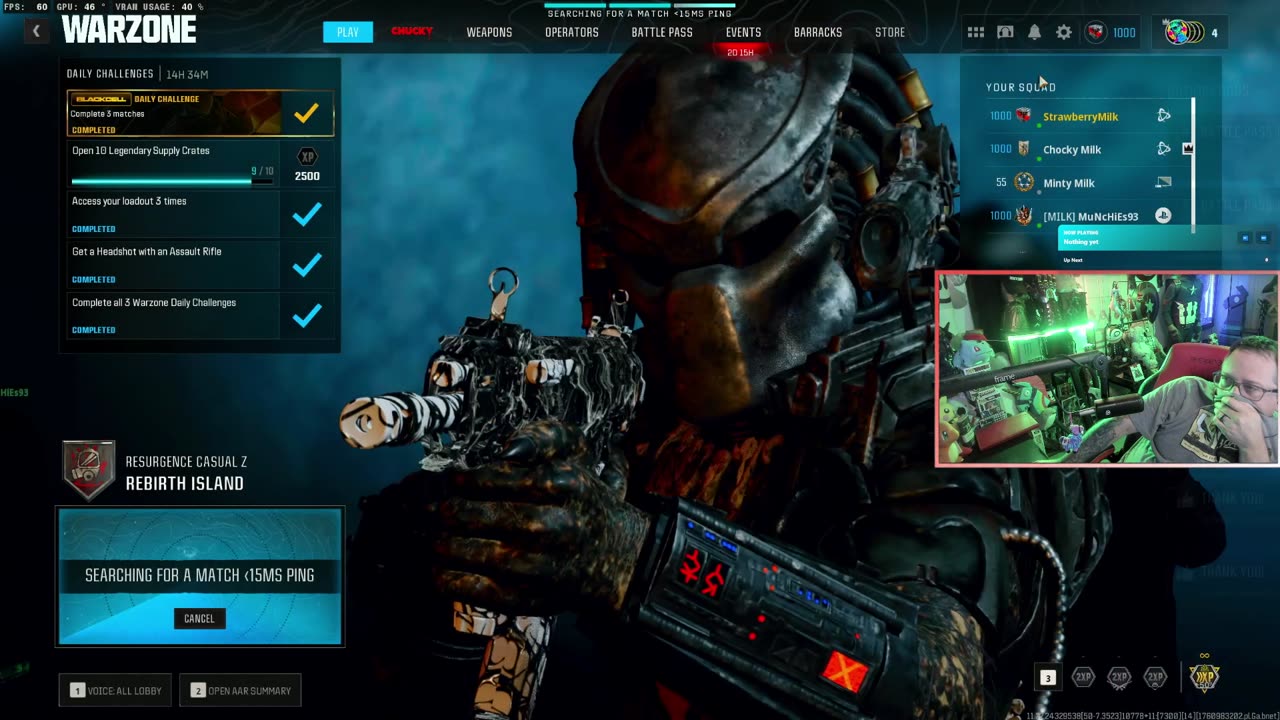Screen dimensions: 1280x720
Task: Click previous track in Now Playing widget
Action: pos(1245,238)
